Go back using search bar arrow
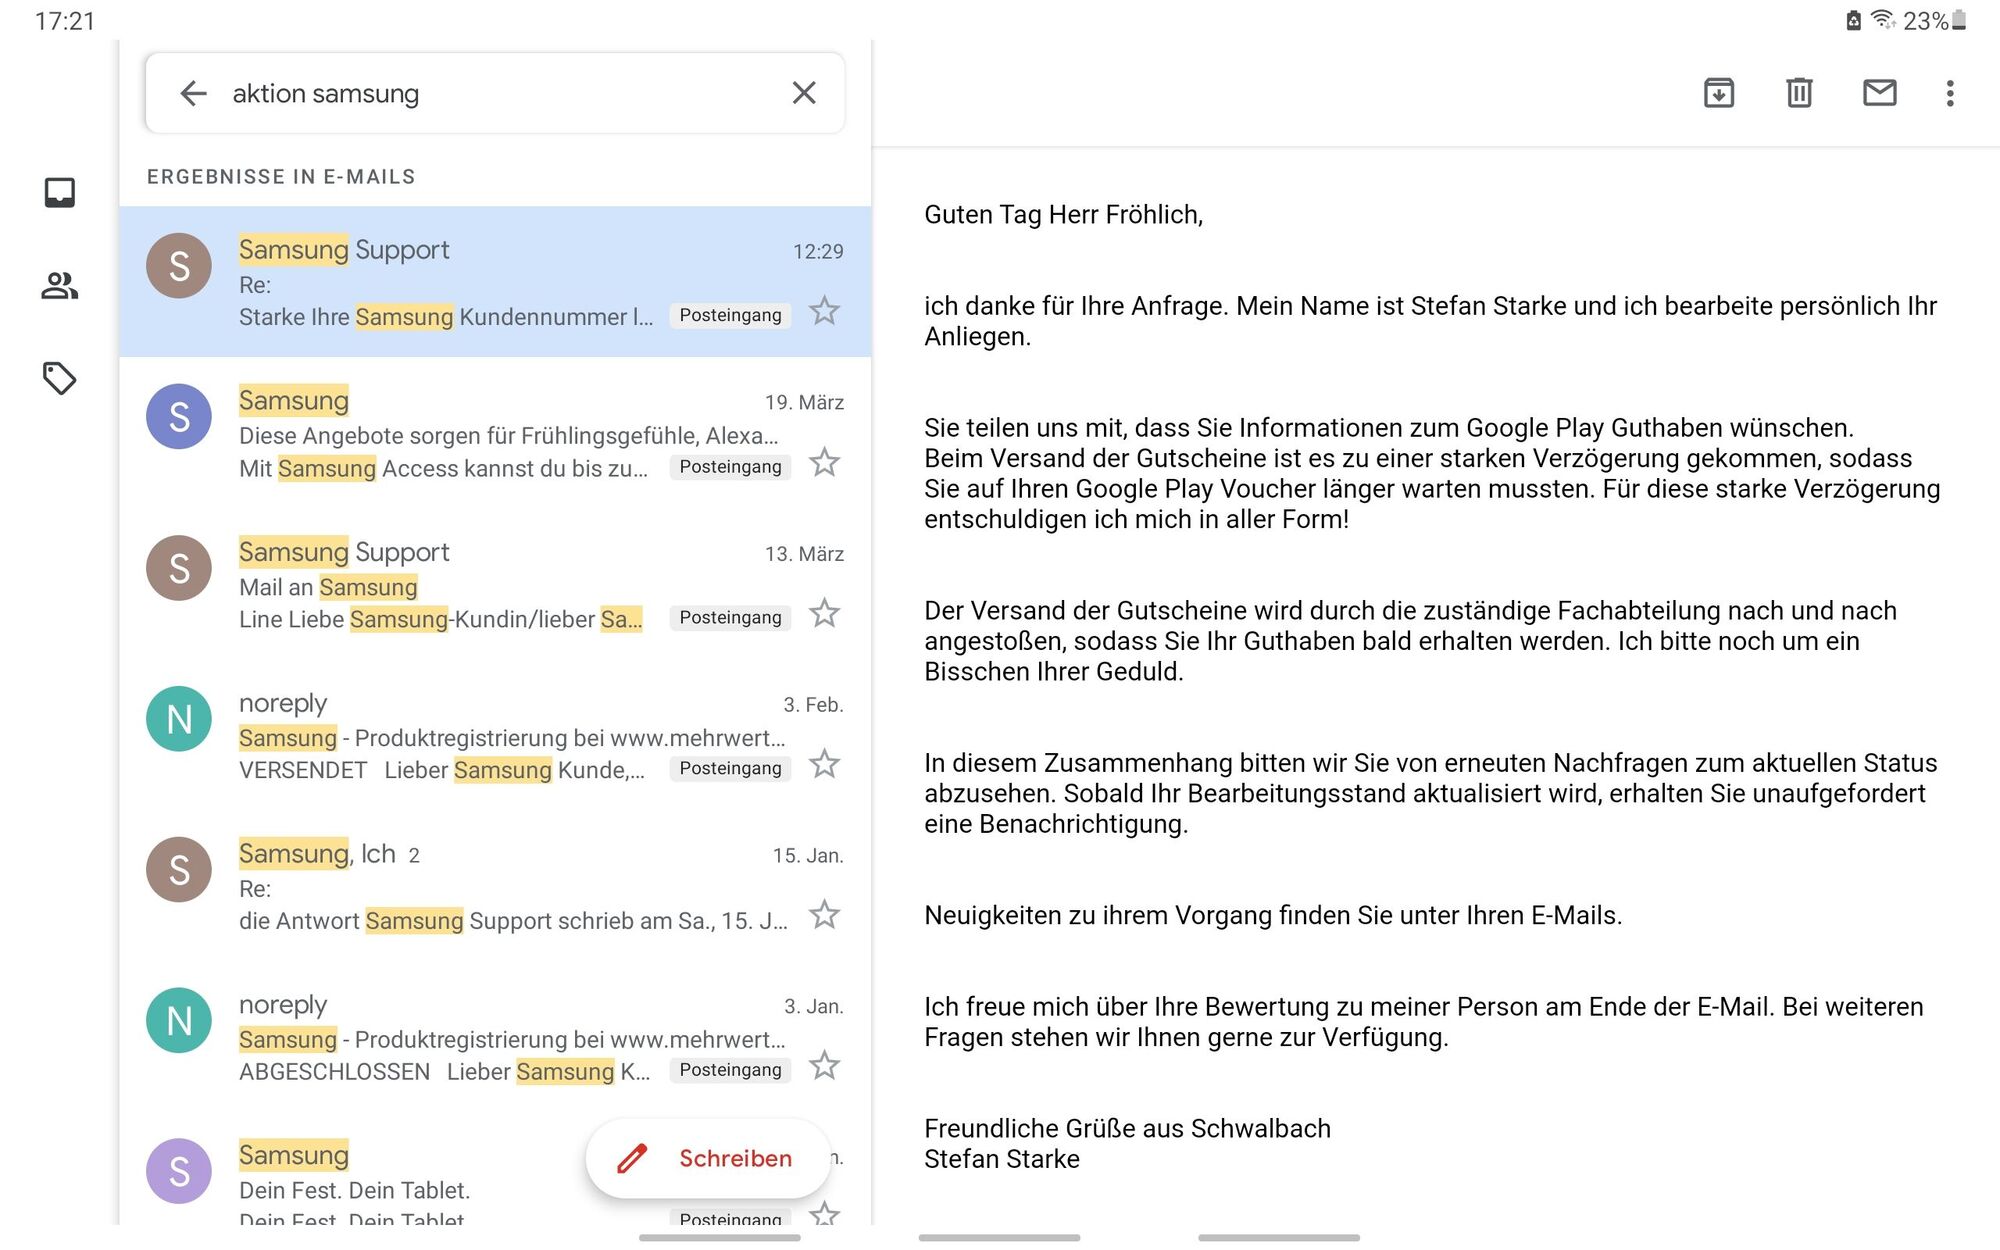Viewport: 2000px width, 1250px height. 193,93
